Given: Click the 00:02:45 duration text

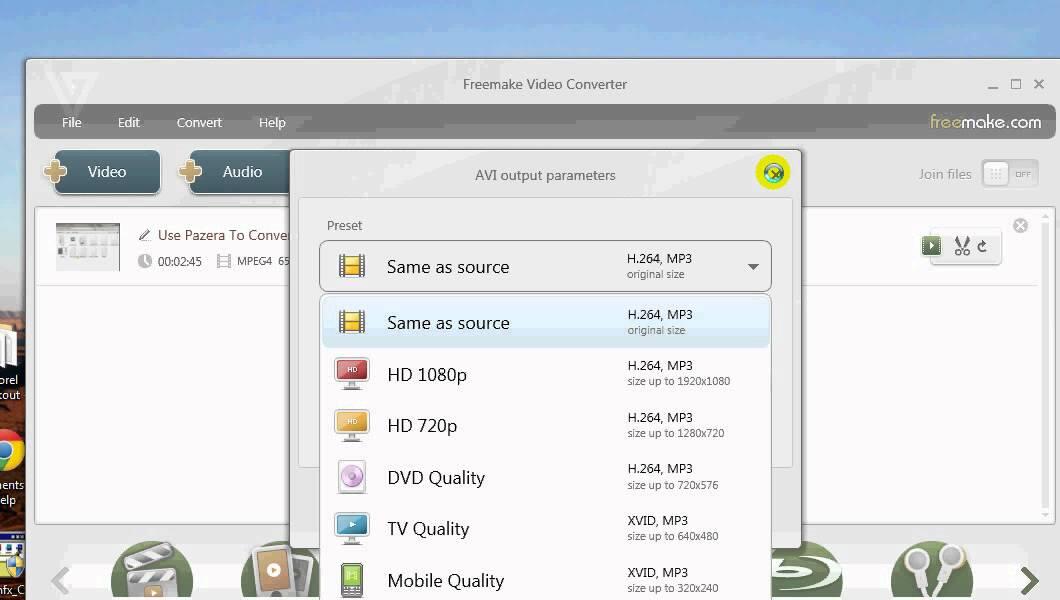Looking at the screenshot, I should point(180,261).
